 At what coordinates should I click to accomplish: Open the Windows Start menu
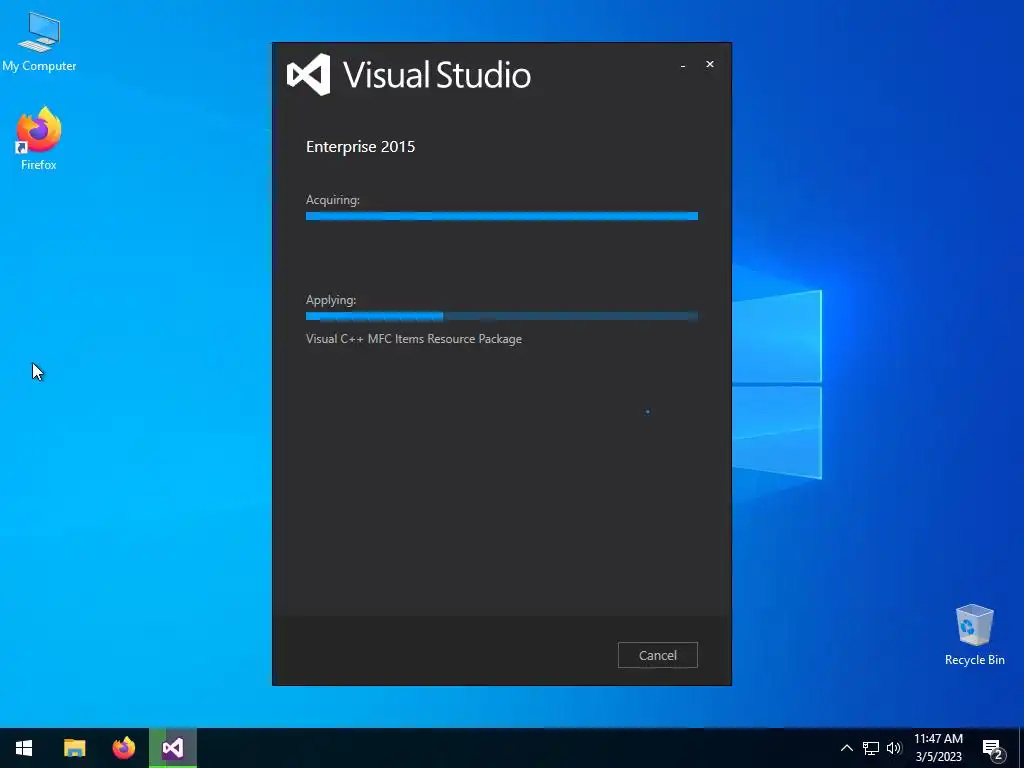(x=24, y=748)
